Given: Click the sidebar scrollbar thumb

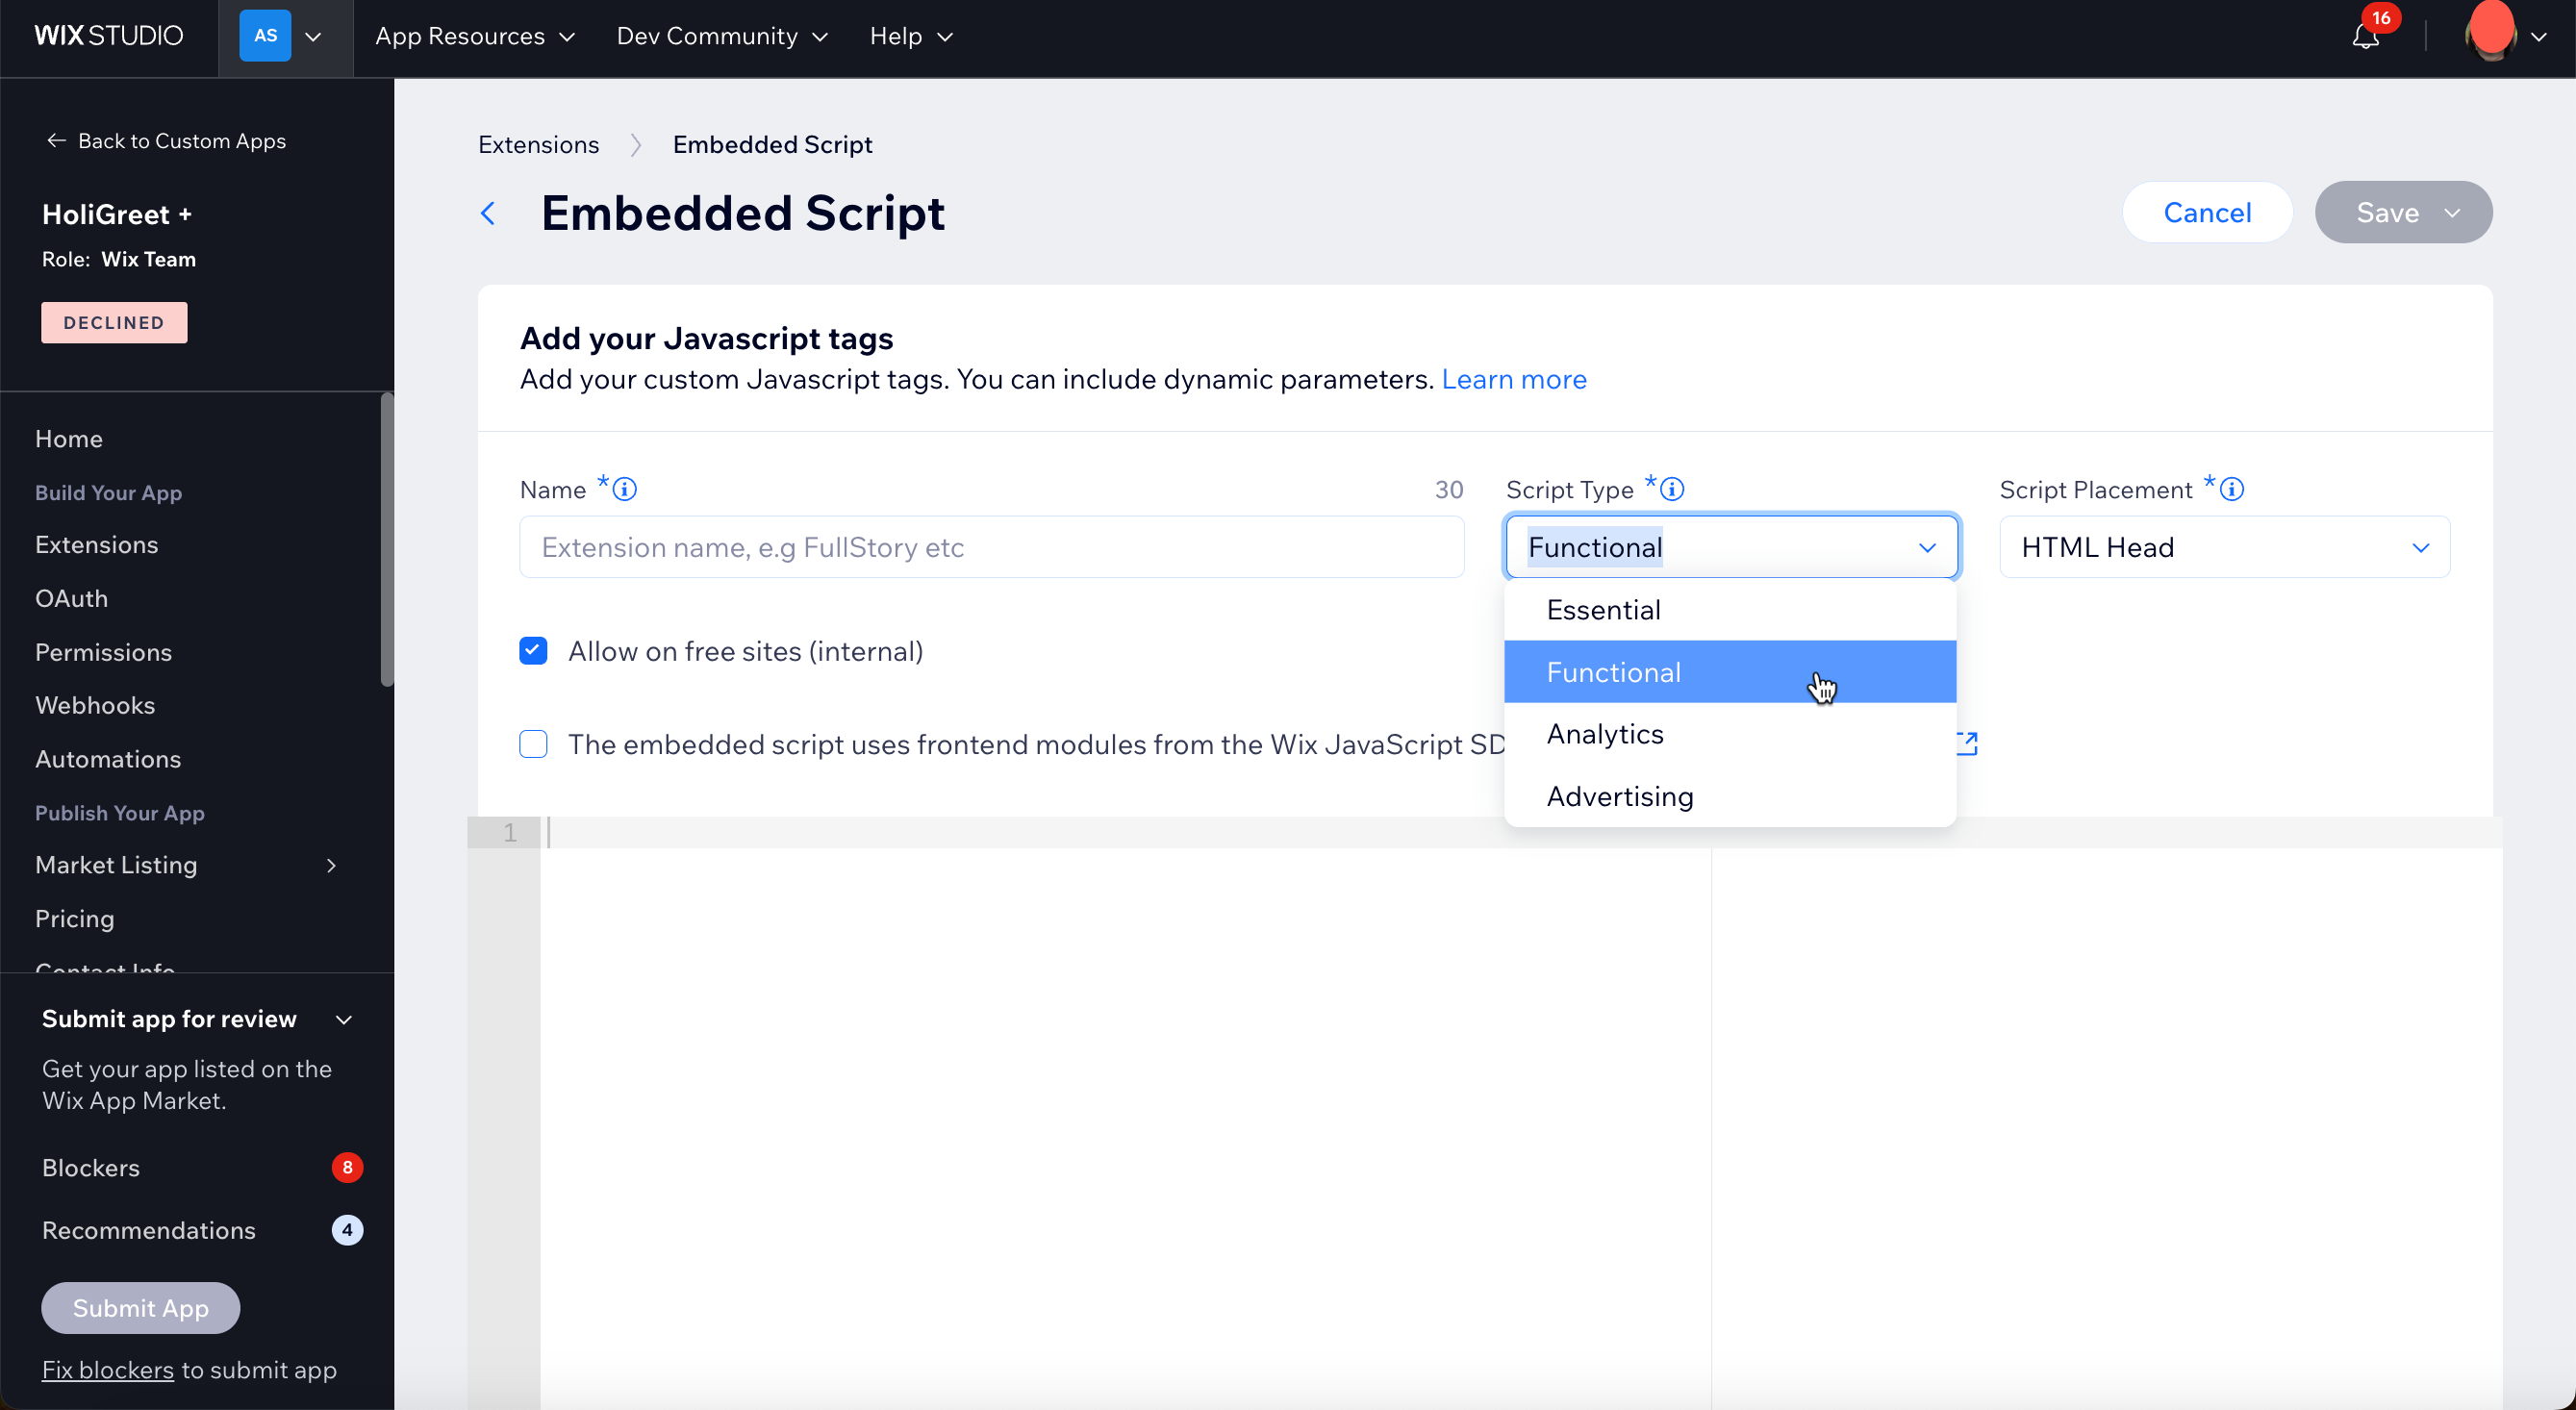Looking at the screenshot, I should click(x=387, y=540).
